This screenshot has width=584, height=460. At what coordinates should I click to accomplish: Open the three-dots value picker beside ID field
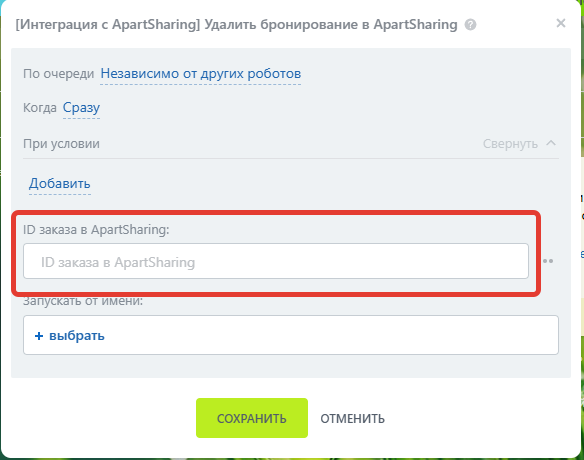548,261
